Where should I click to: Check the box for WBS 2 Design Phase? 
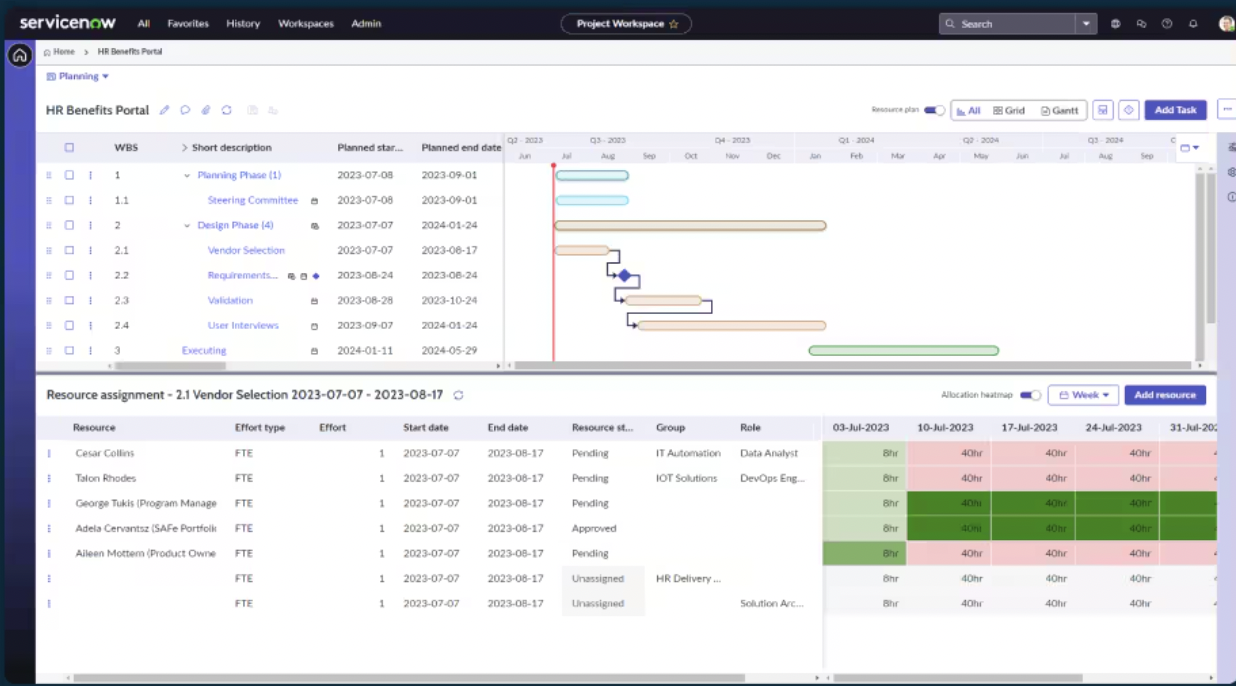tap(69, 225)
